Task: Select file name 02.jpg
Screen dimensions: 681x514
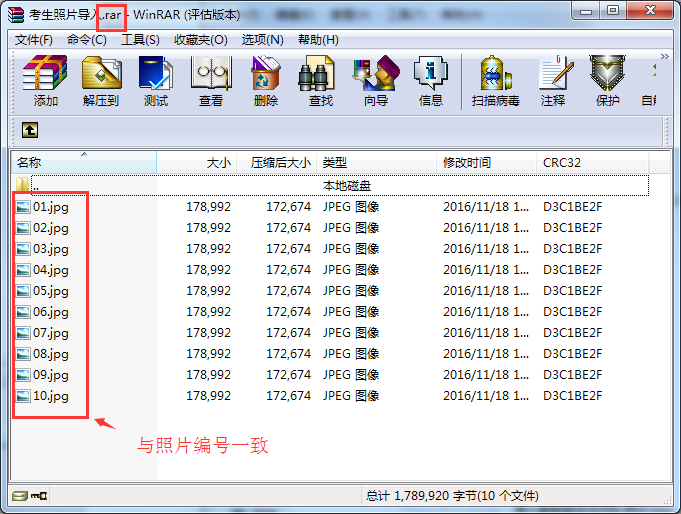Action: tap(51, 228)
